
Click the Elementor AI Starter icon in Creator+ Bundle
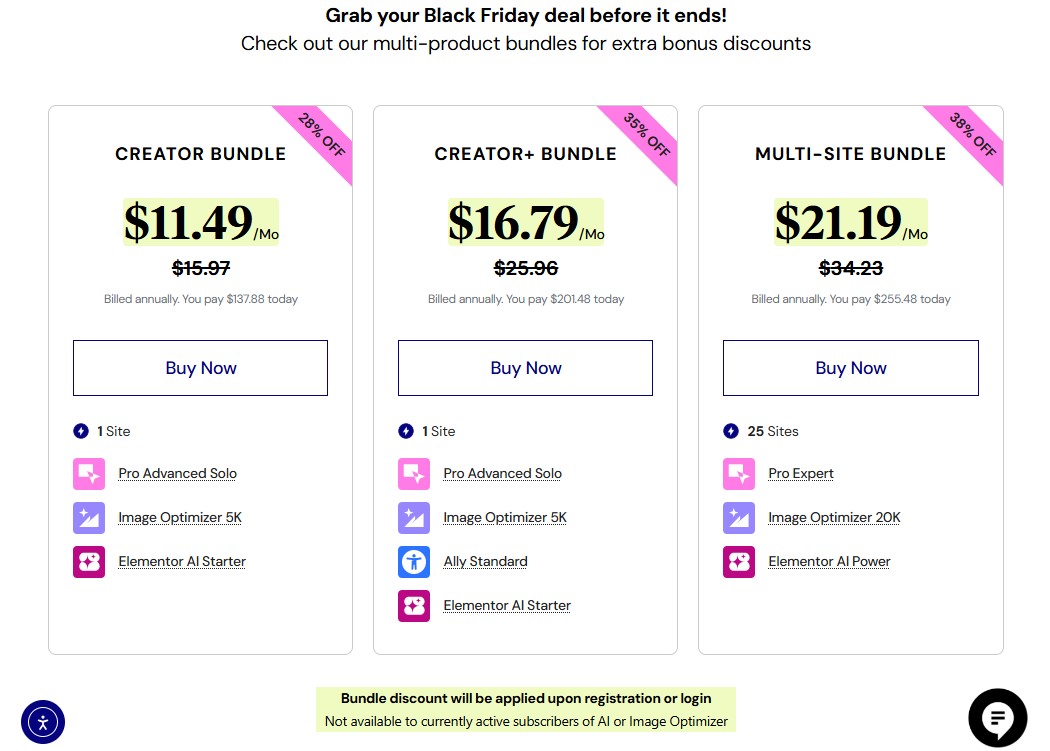coord(413,605)
